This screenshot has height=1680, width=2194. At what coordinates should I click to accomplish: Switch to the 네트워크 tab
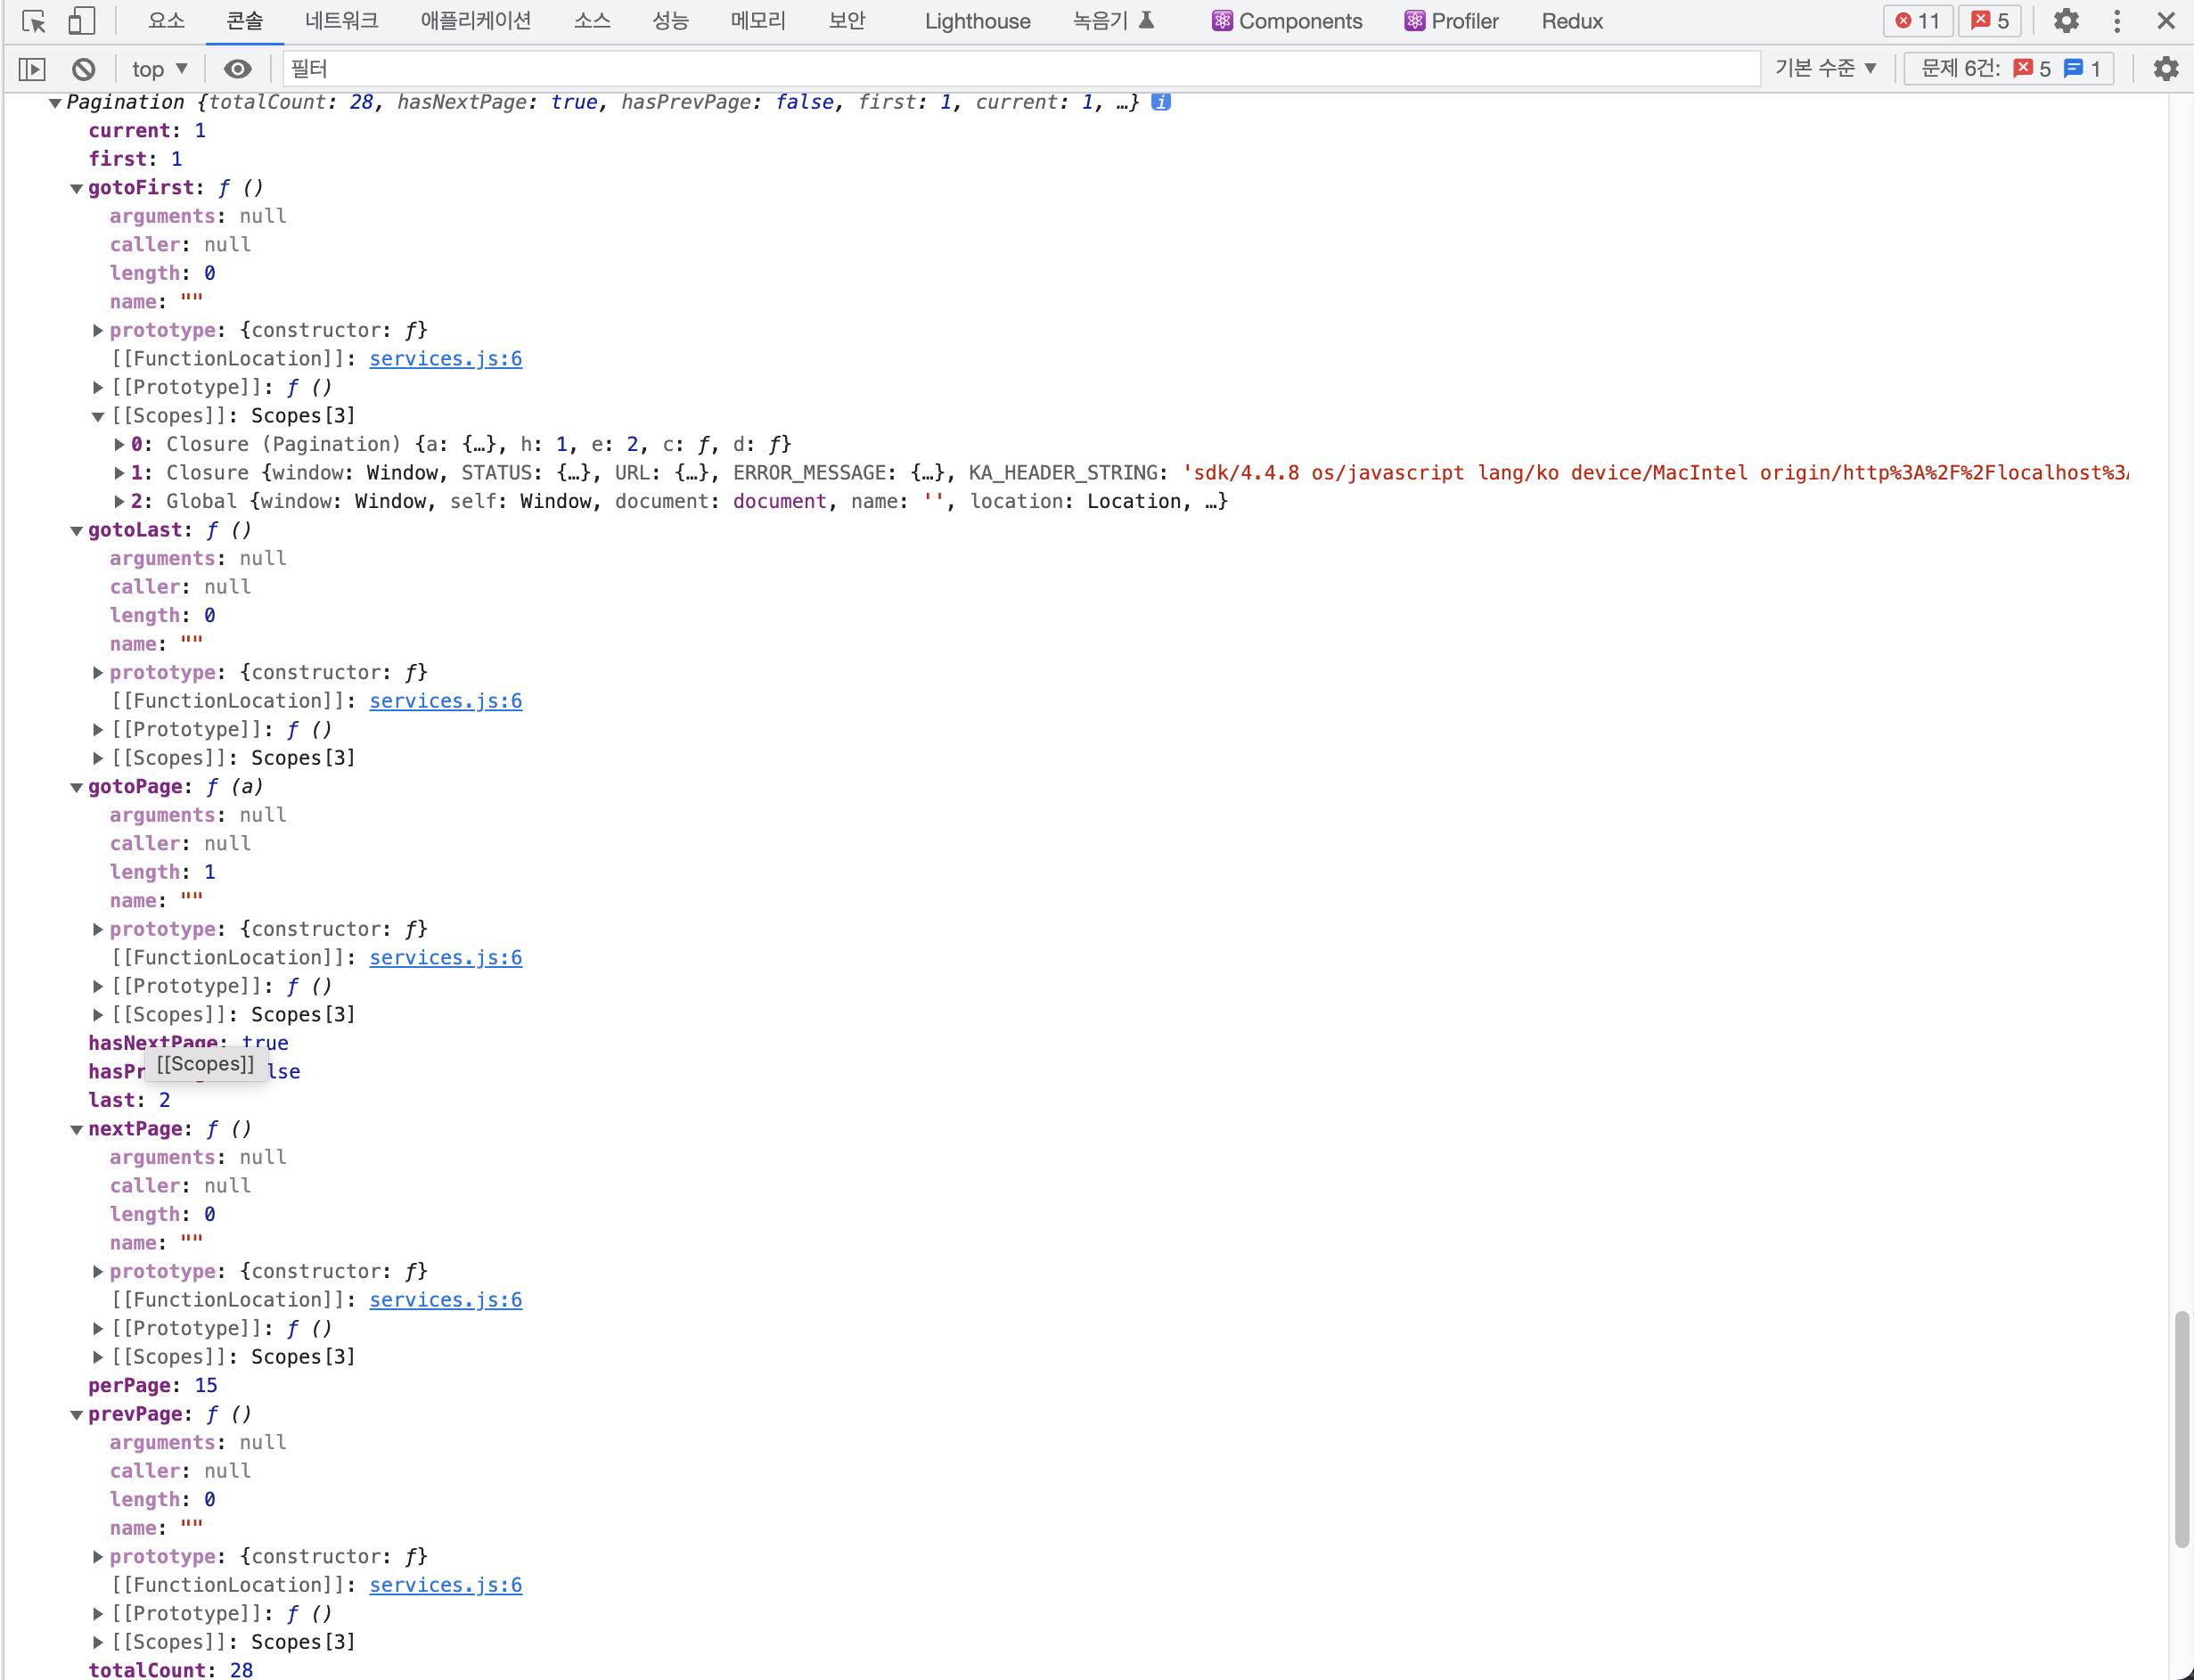tap(341, 21)
